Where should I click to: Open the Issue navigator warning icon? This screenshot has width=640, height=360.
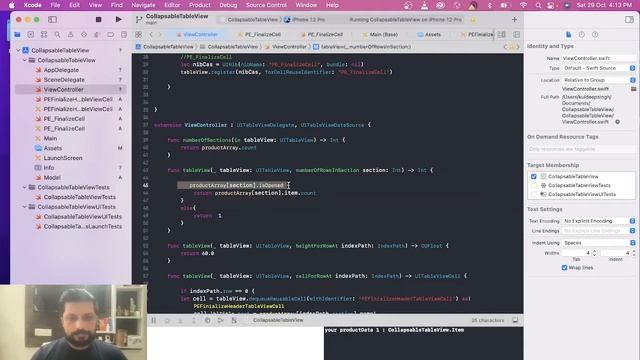pyautogui.click(x=71, y=35)
